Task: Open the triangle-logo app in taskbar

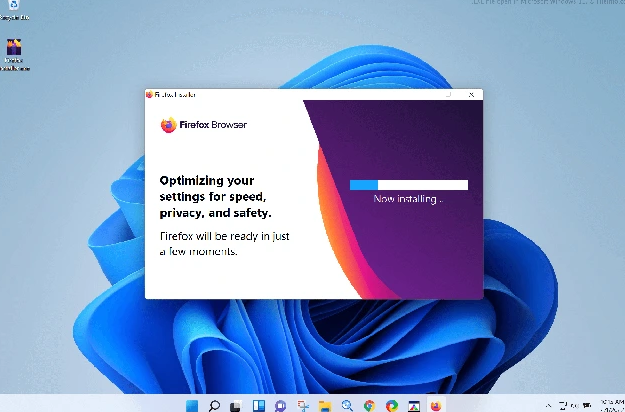Action: [414, 405]
